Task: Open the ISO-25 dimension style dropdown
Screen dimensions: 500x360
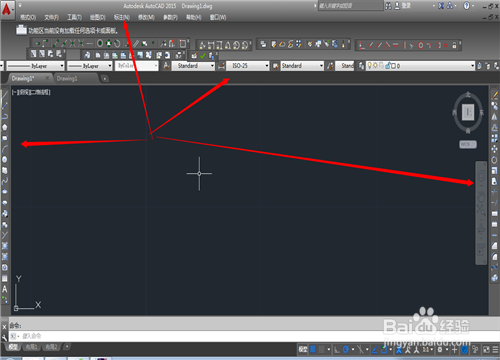Action: point(247,66)
